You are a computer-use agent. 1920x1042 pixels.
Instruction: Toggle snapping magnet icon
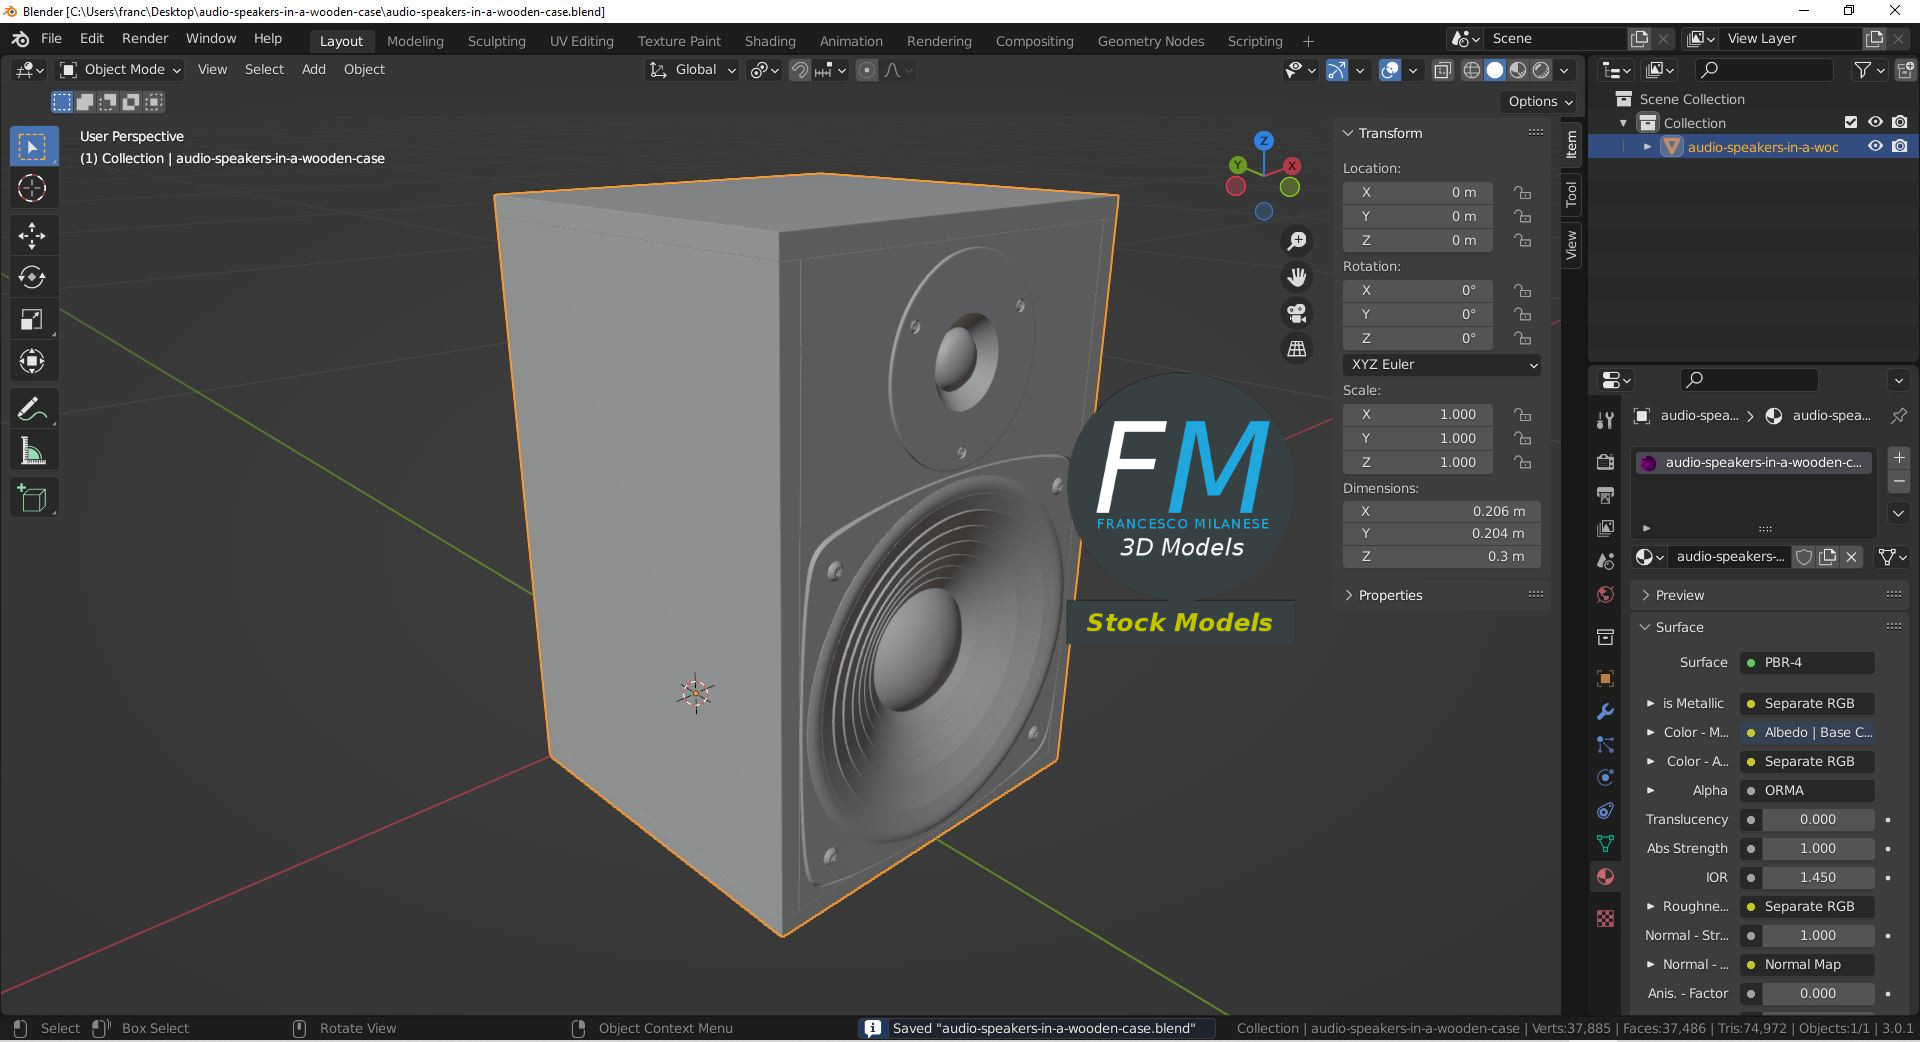point(800,70)
